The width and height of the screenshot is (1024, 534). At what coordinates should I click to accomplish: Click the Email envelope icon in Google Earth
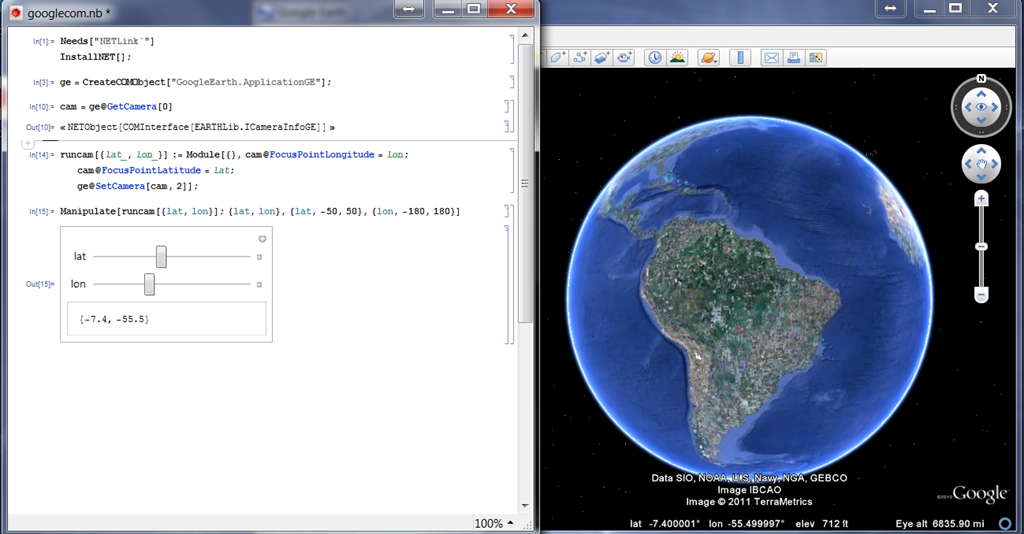[x=771, y=57]
